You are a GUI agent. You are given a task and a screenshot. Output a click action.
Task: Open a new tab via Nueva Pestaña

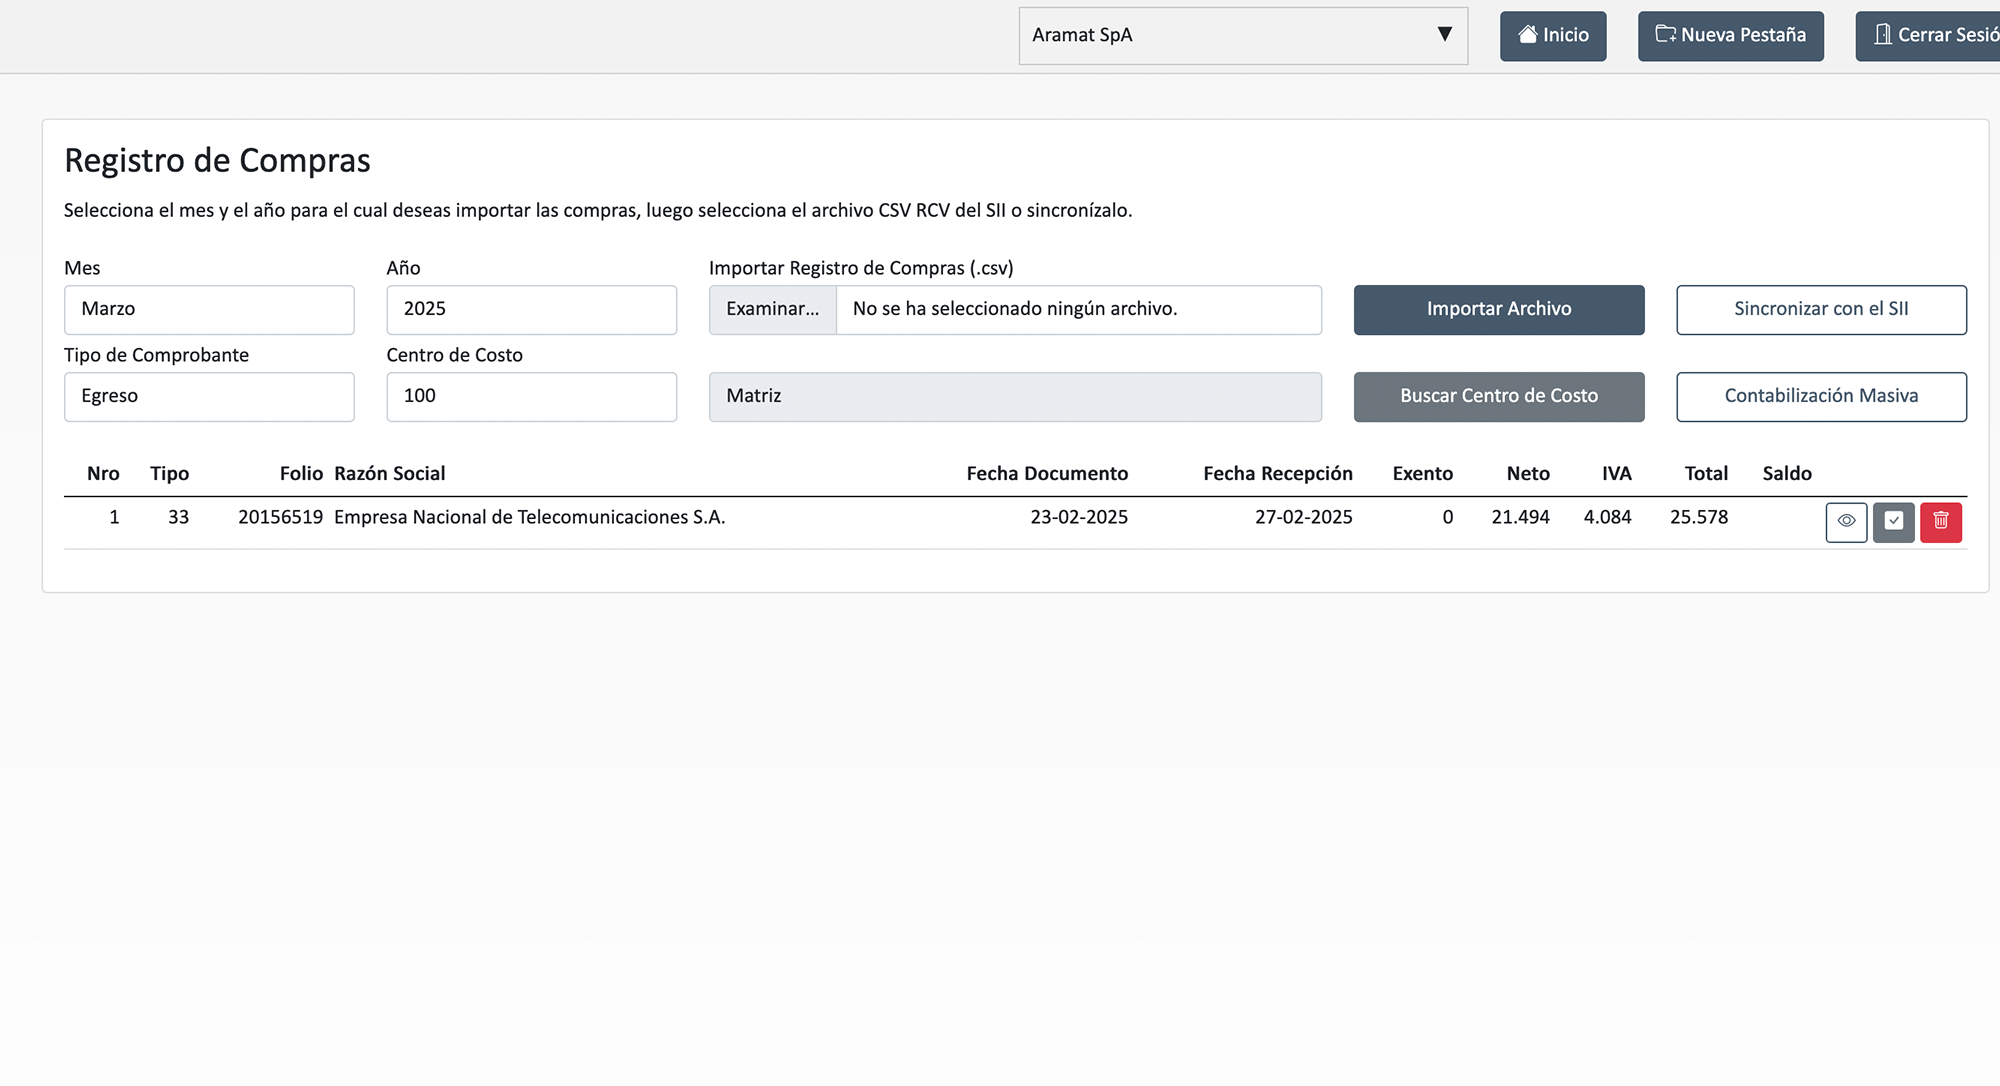coord(1730,36)
